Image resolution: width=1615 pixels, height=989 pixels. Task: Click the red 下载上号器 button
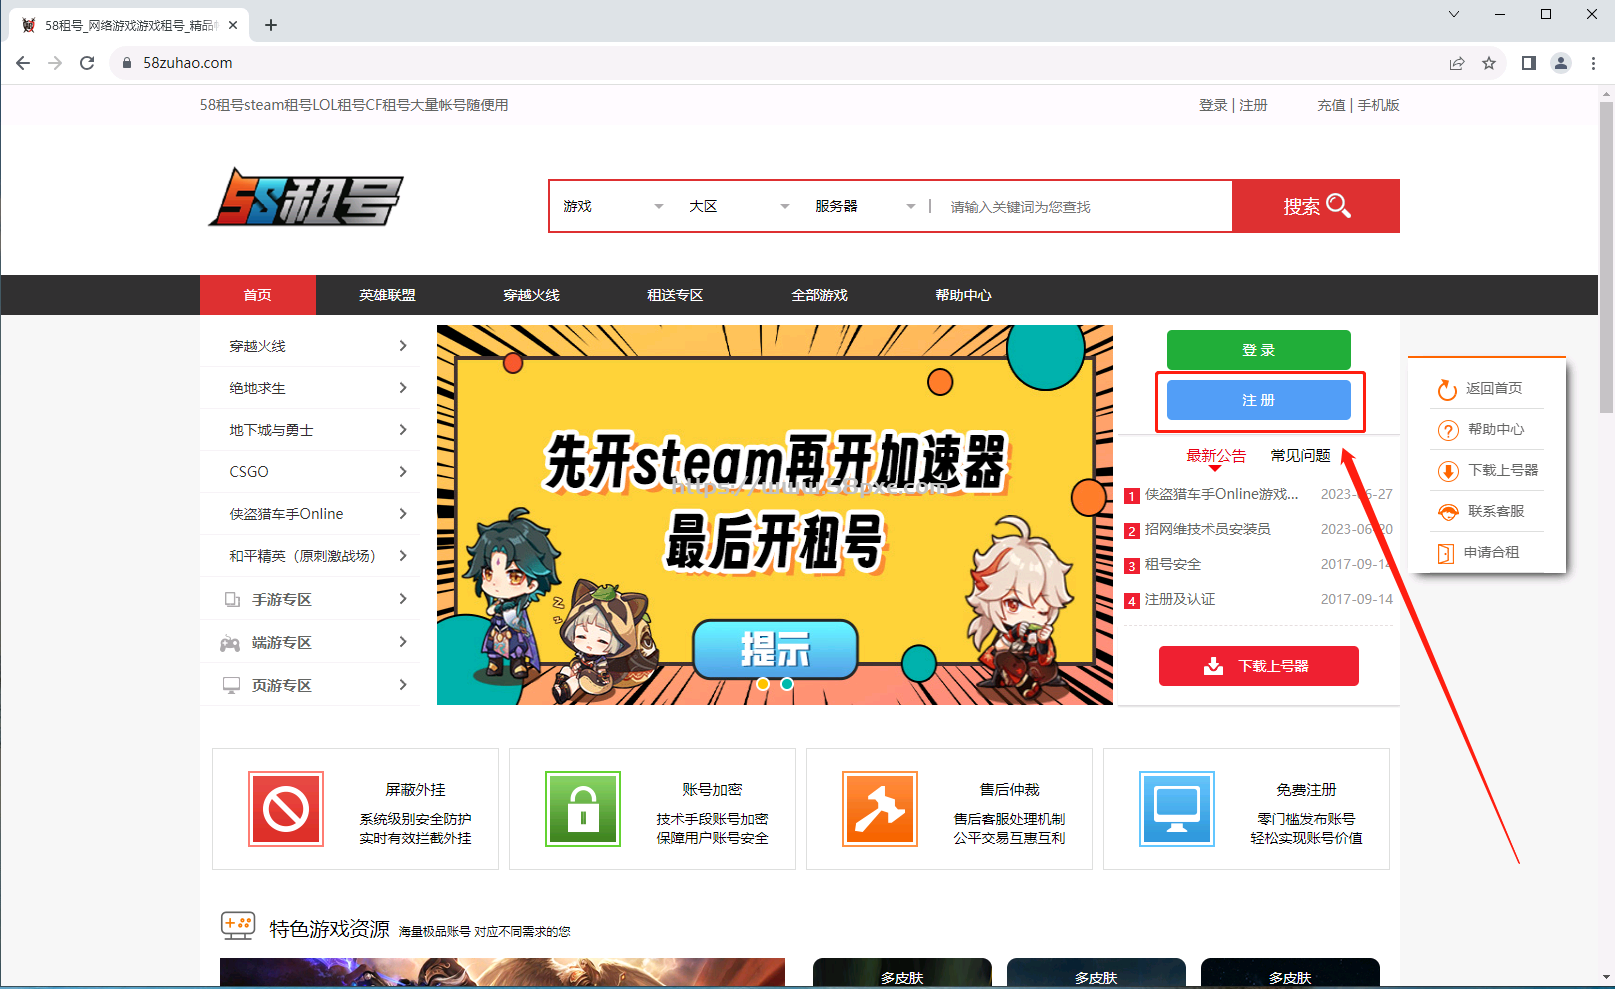click(x=1259, y=666)
